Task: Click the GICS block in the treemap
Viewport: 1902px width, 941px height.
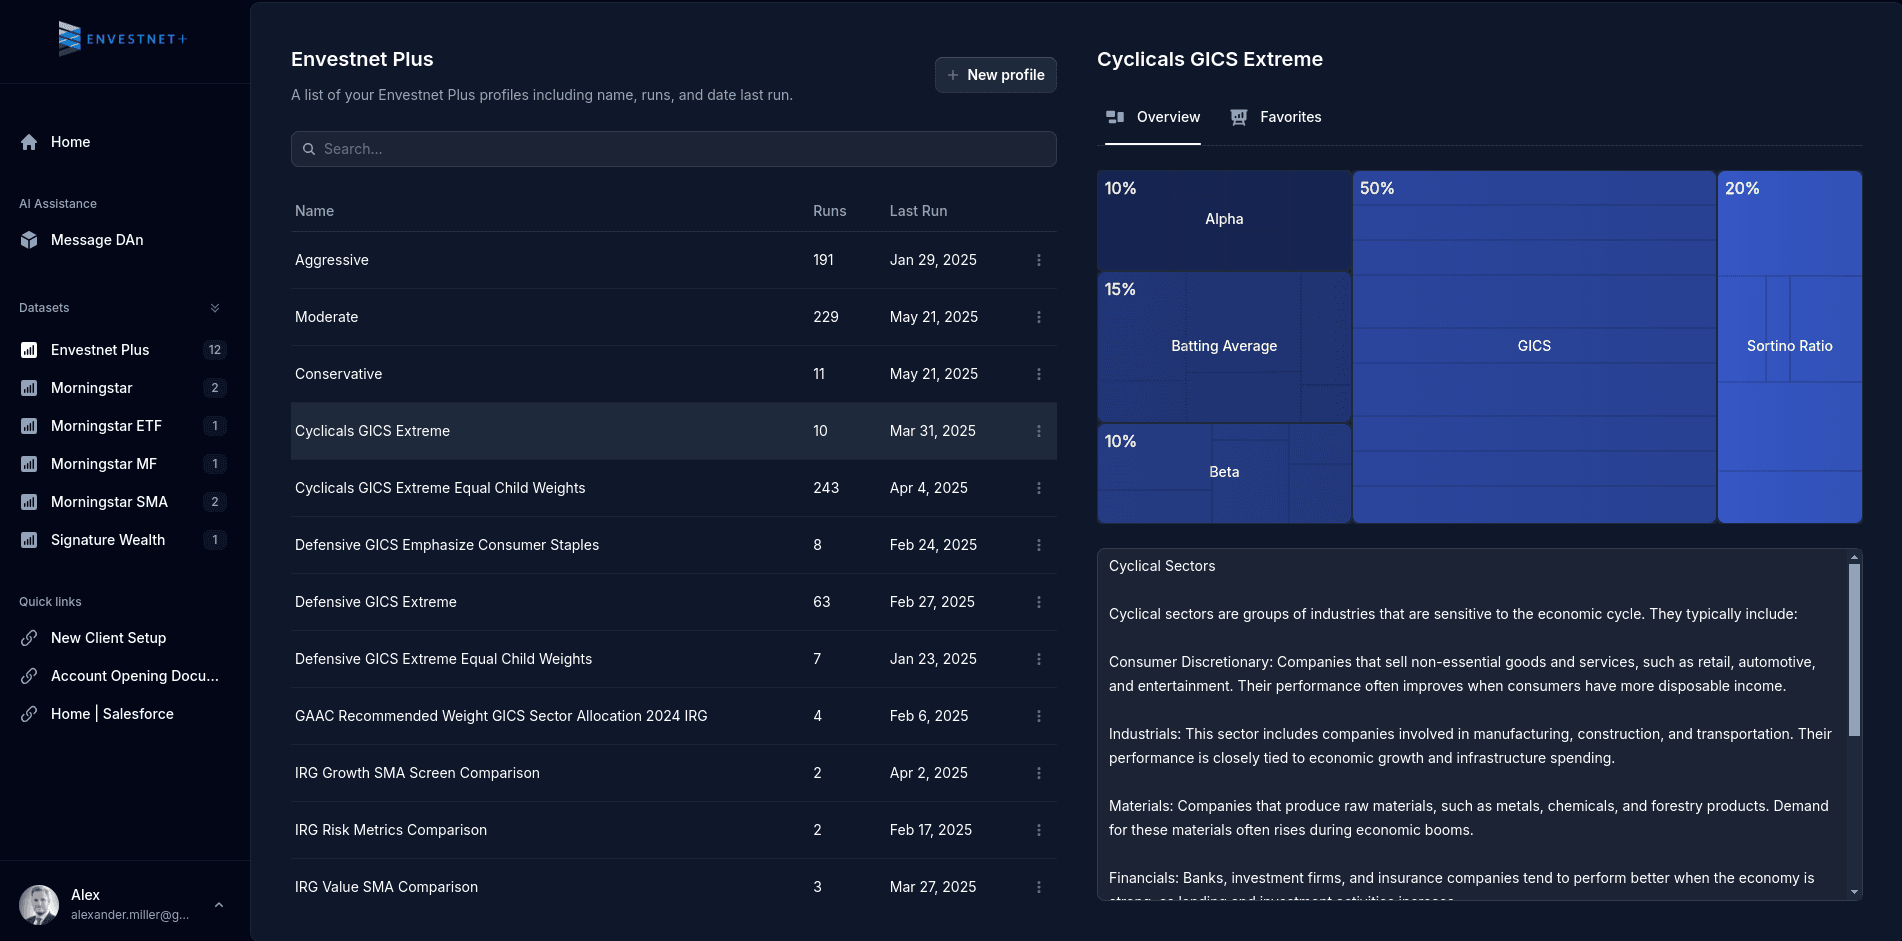Action: tap(1534, 345)
